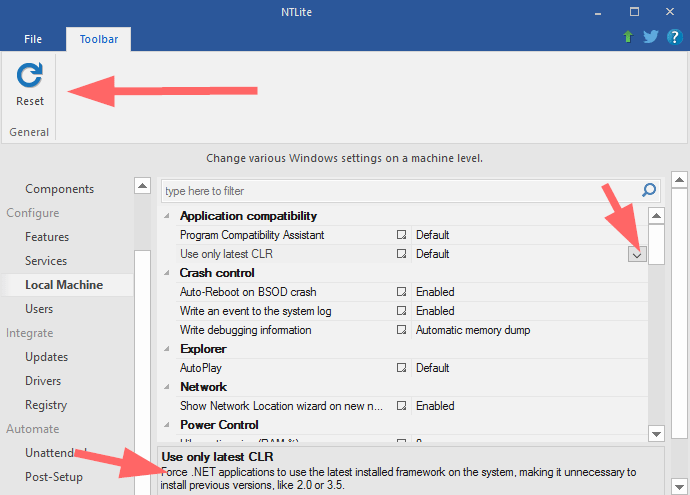Click the edit icon for Auto-Reboot on BSOD crash
The image size is (690, 495).
[x=401, y=292]
